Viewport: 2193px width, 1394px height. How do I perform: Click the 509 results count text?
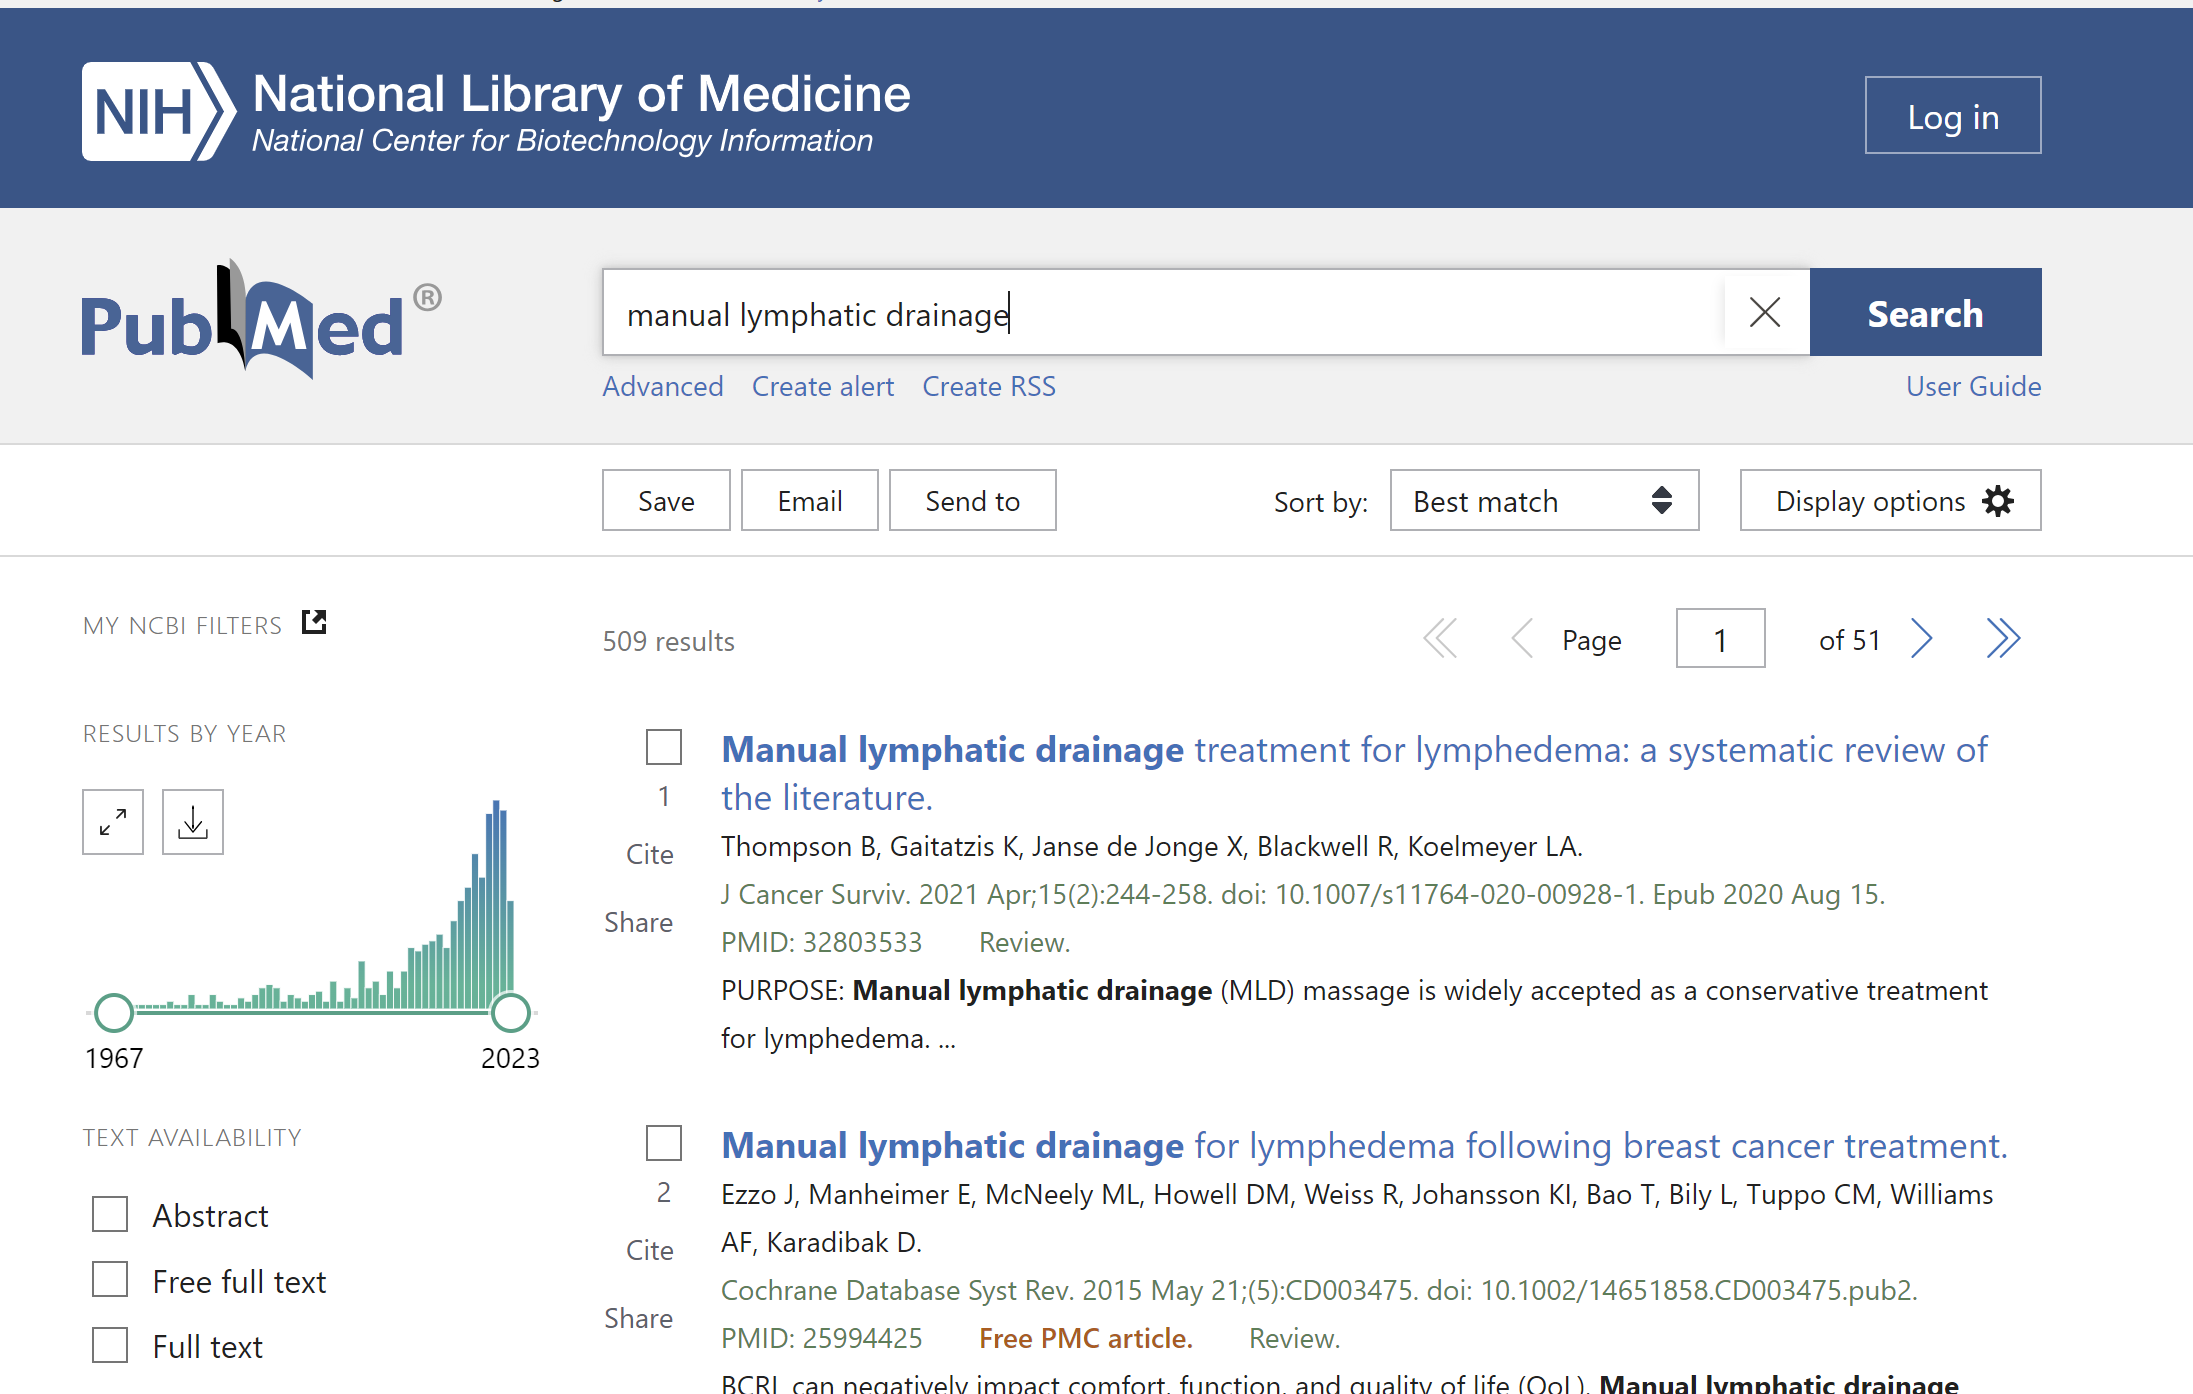668,641
